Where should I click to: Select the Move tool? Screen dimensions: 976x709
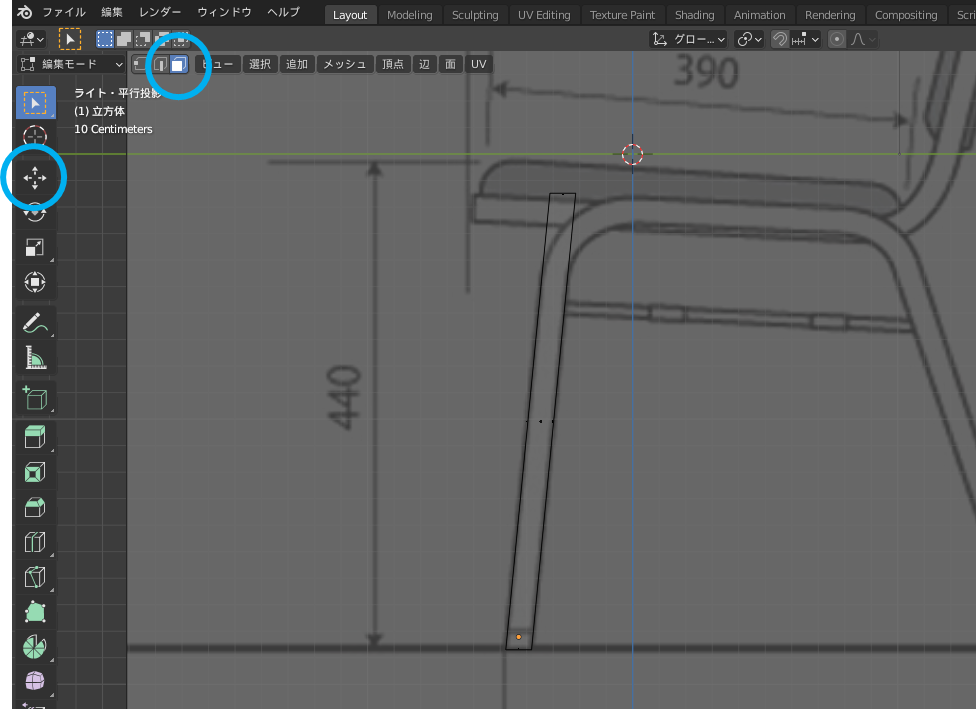35,178
